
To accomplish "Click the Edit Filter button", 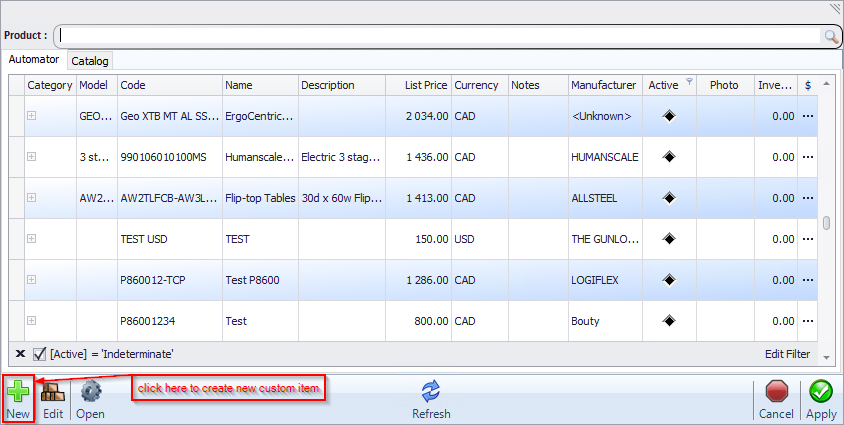I will (x=787, y=354).
